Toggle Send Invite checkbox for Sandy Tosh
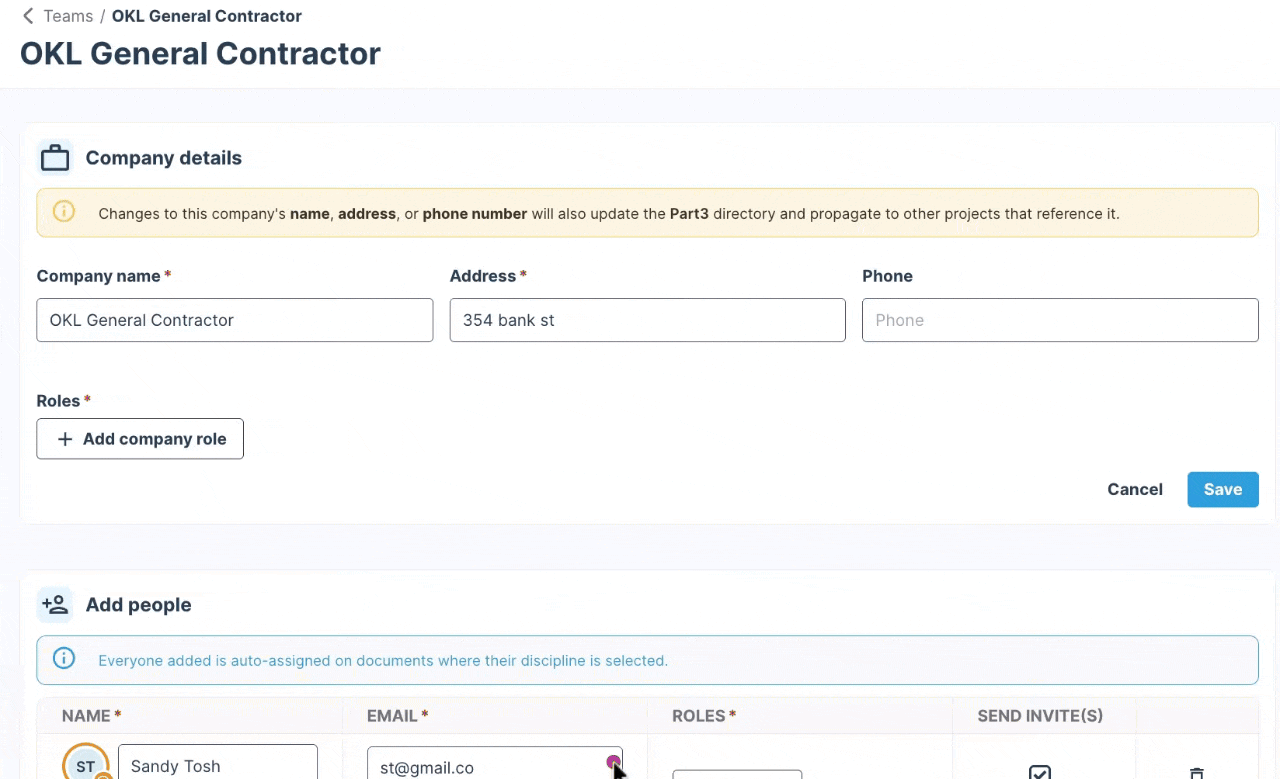This screenshot has height=779, width=1280. point(1040,772)
